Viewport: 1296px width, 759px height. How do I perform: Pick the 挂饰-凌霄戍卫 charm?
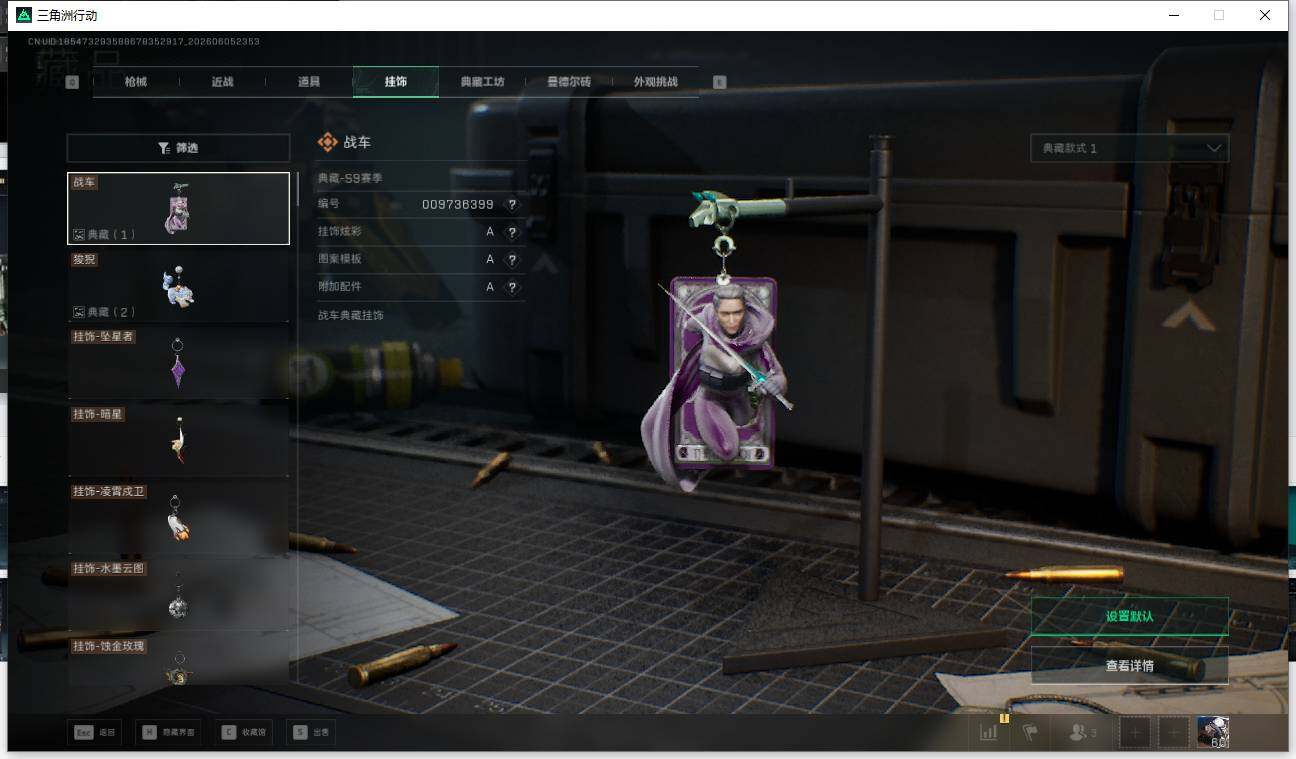(178, 517)
